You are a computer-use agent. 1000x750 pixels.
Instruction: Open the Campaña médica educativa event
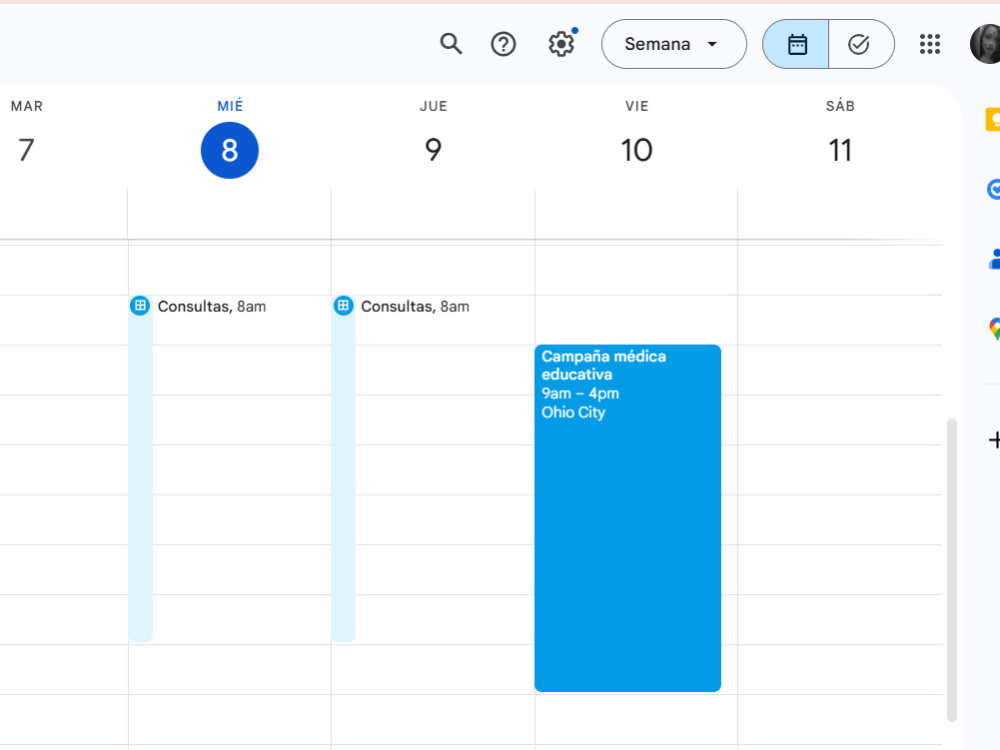pos(628,518)
